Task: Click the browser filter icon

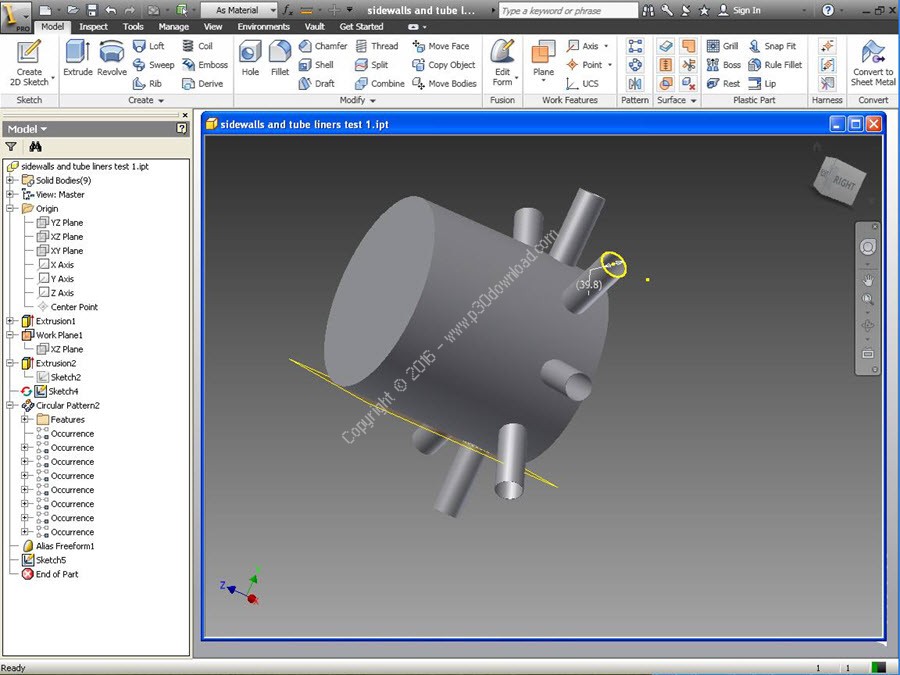Action: 10,146
